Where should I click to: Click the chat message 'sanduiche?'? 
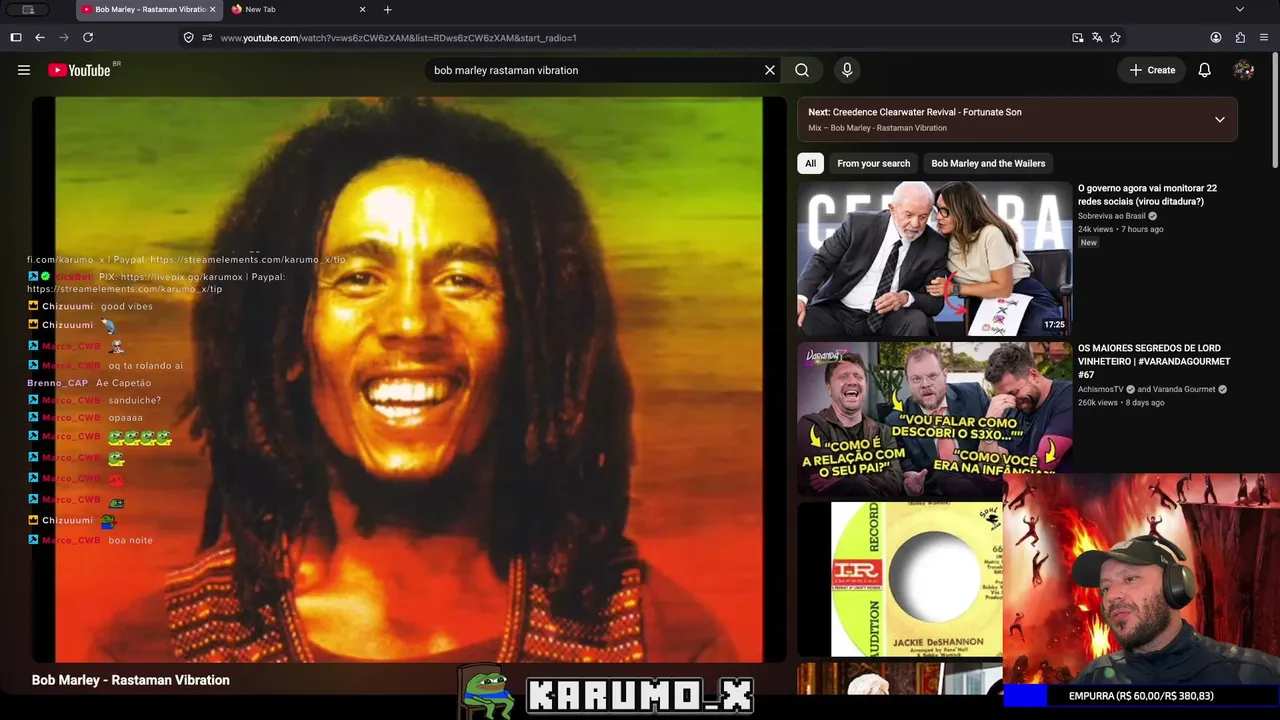click(135, 400)
